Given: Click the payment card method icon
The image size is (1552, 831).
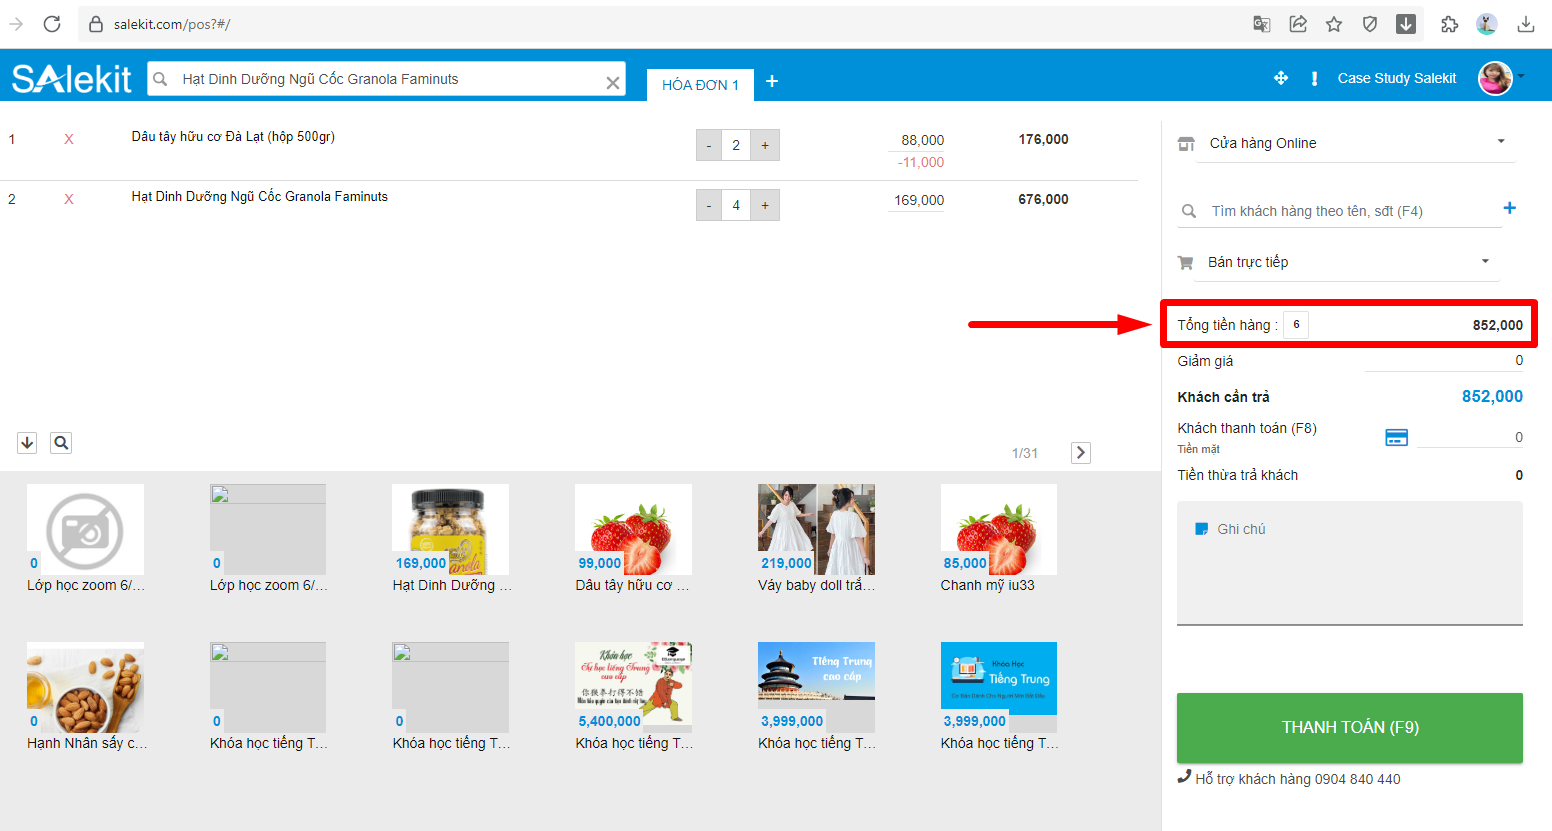Looking at the screenshot, I should click(1396, 437).
